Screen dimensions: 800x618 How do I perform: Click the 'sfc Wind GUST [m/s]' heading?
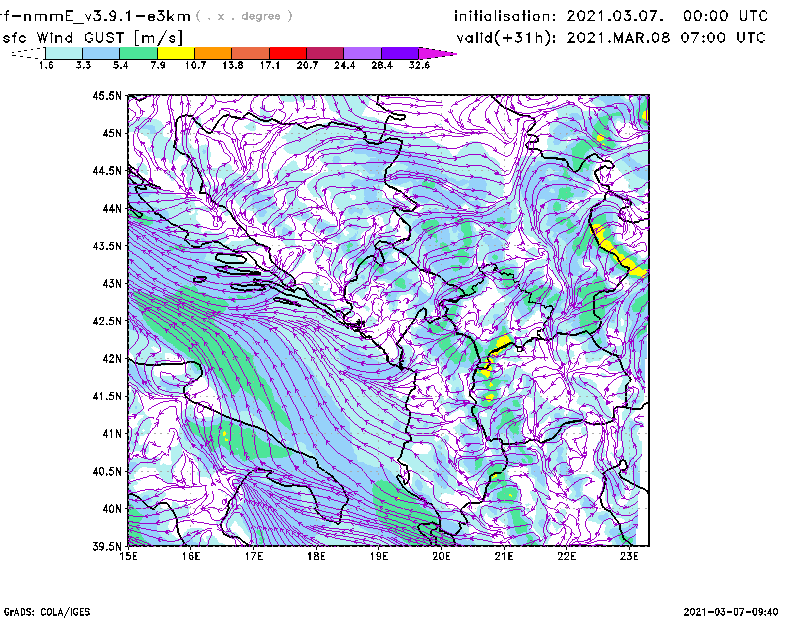tap(92, 38)
